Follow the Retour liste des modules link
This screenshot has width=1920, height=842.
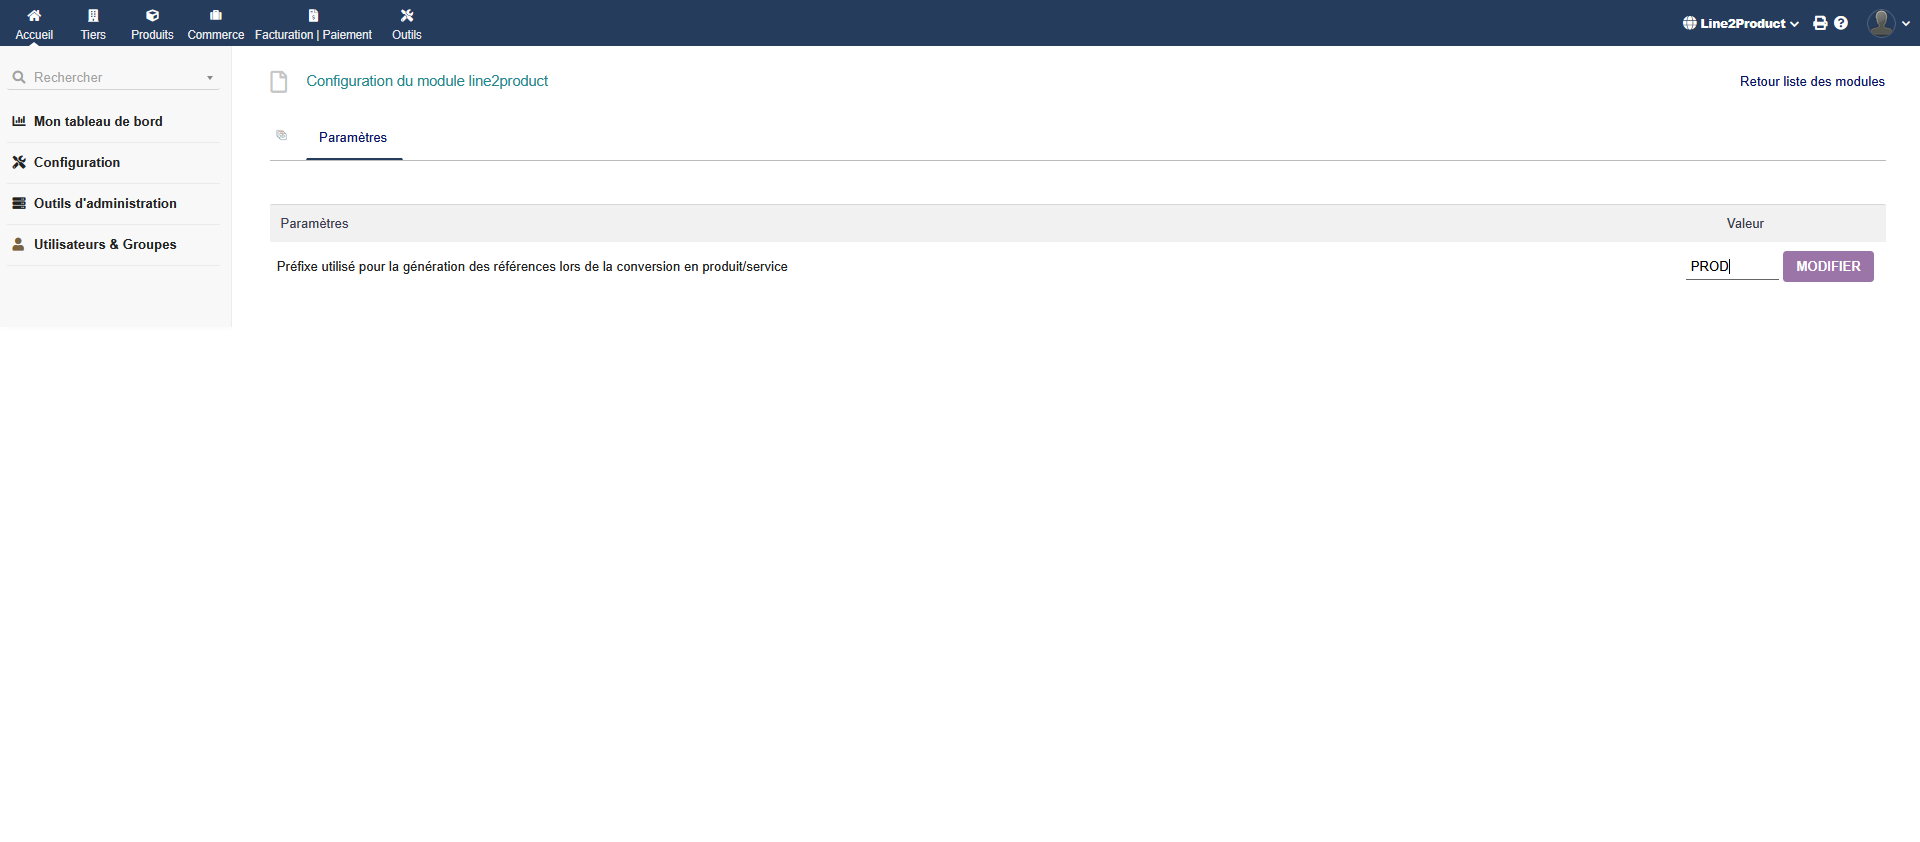point(1811,82)
